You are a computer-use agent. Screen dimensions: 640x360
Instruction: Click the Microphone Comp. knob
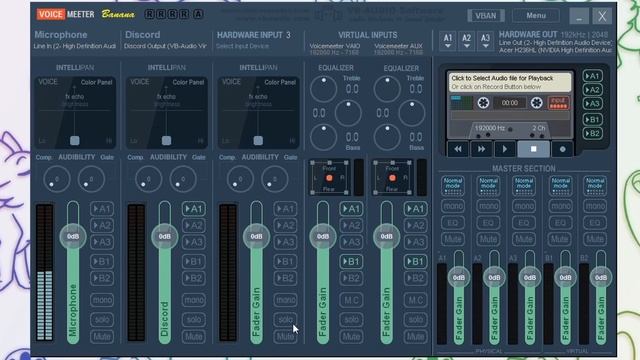[56, 179]
